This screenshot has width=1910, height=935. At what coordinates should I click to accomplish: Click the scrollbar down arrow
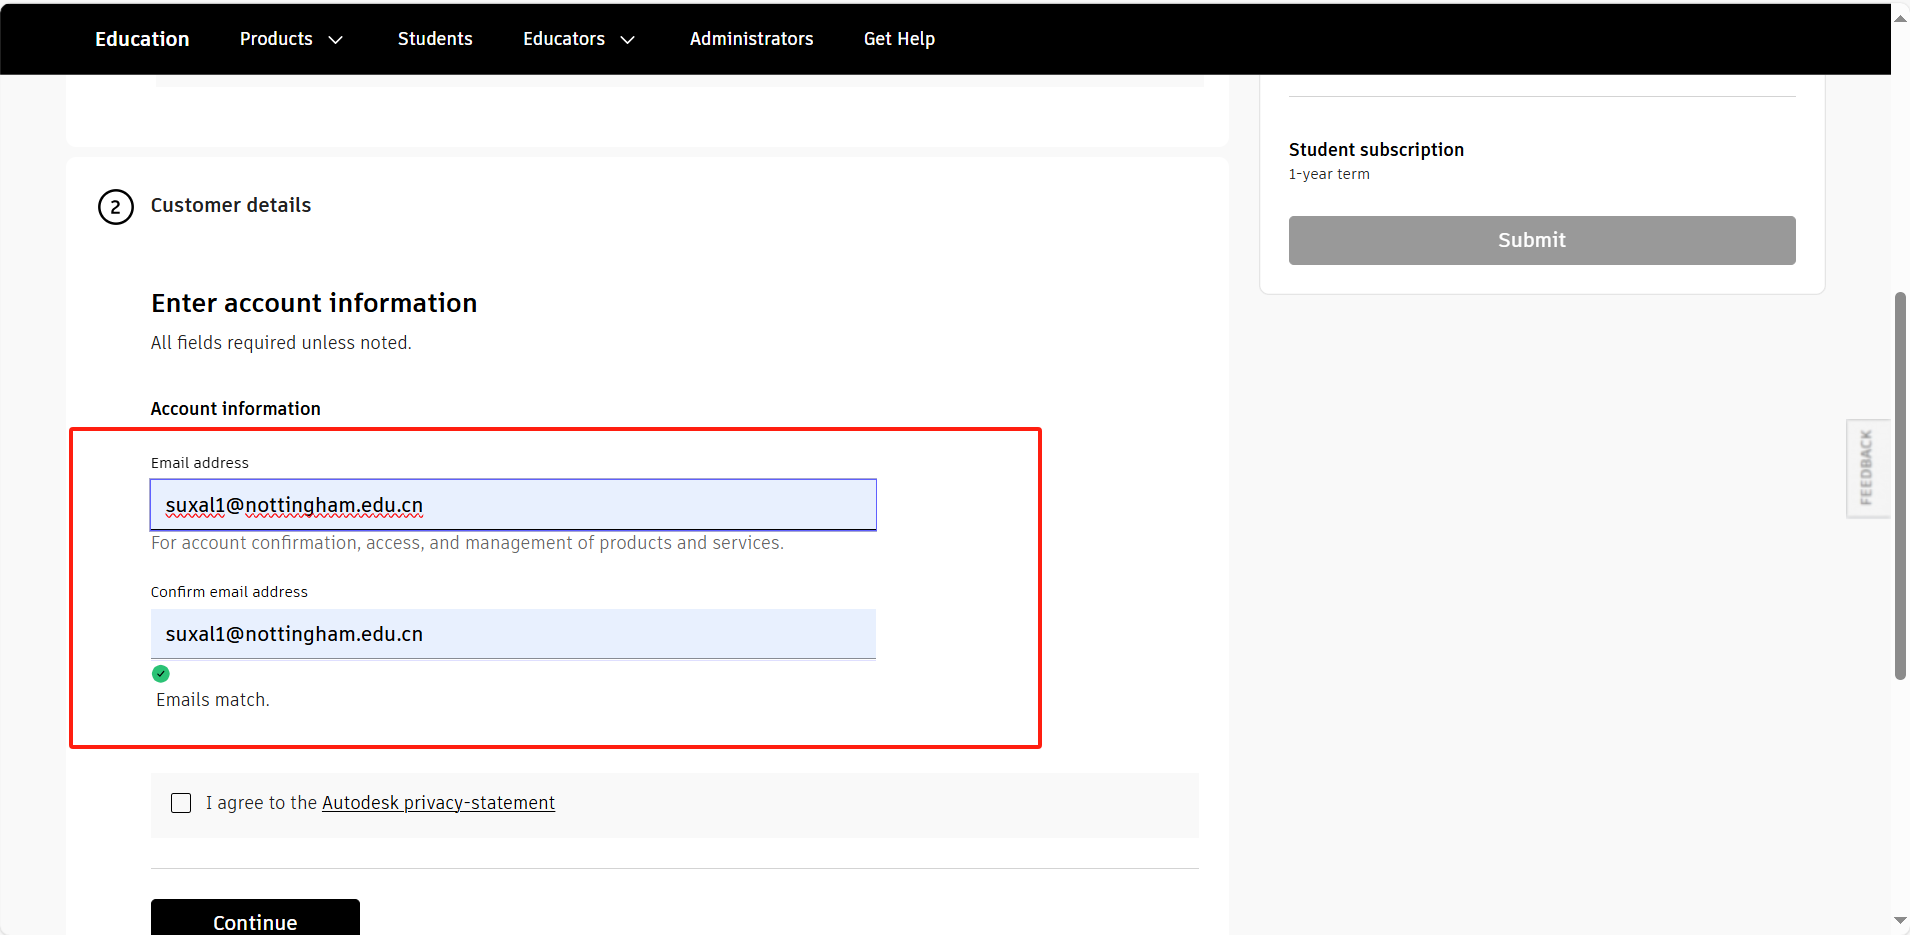click(1900, 921)
